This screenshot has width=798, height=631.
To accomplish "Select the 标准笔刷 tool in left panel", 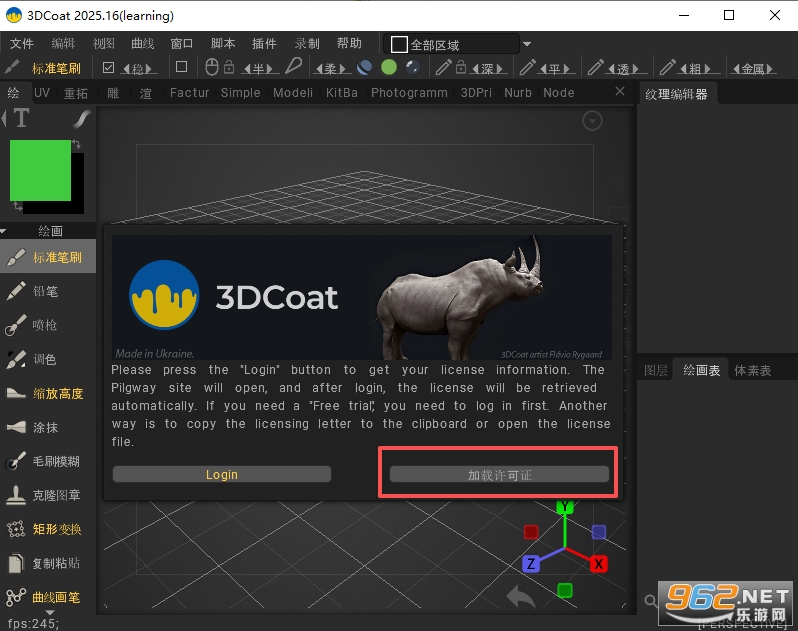I will [47, 257].
